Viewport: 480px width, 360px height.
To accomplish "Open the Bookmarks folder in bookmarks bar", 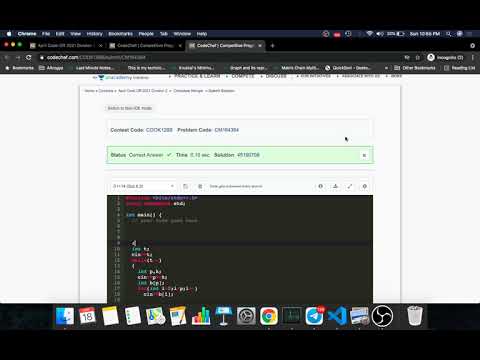I will coord(20,68).
